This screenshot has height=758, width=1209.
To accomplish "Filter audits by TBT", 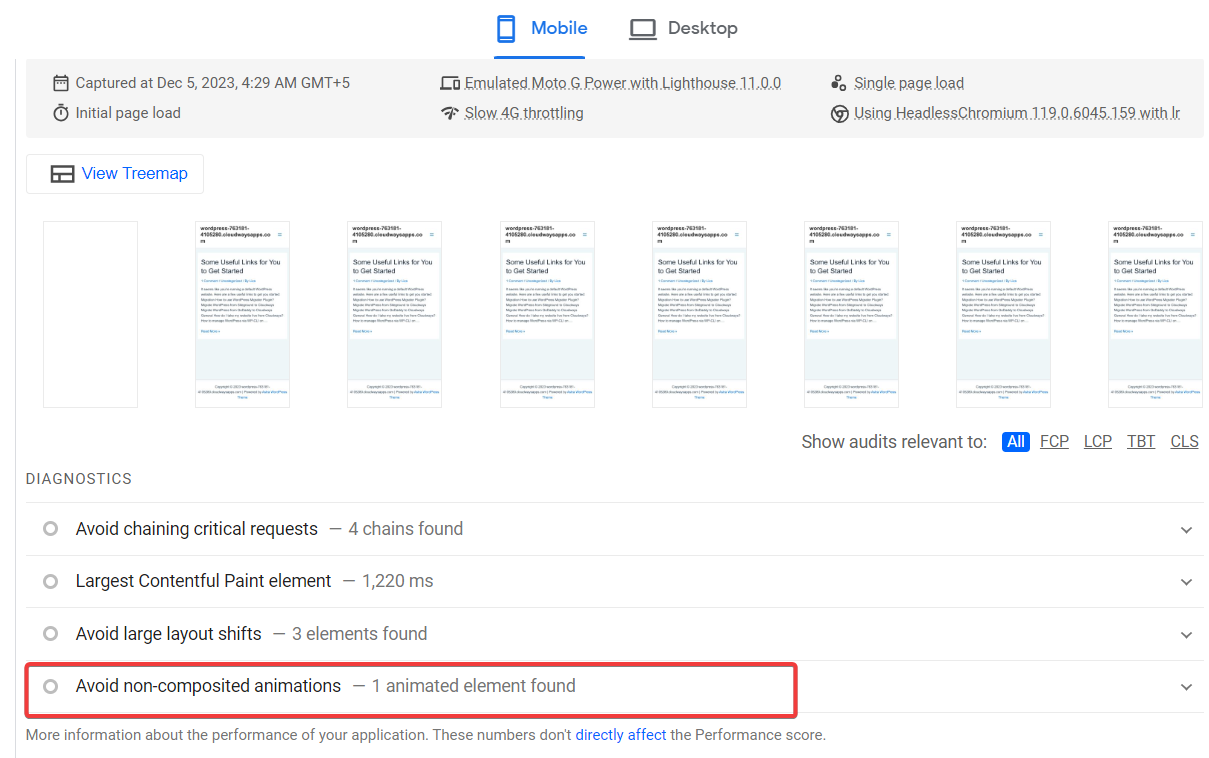I will click(1141, 441).
